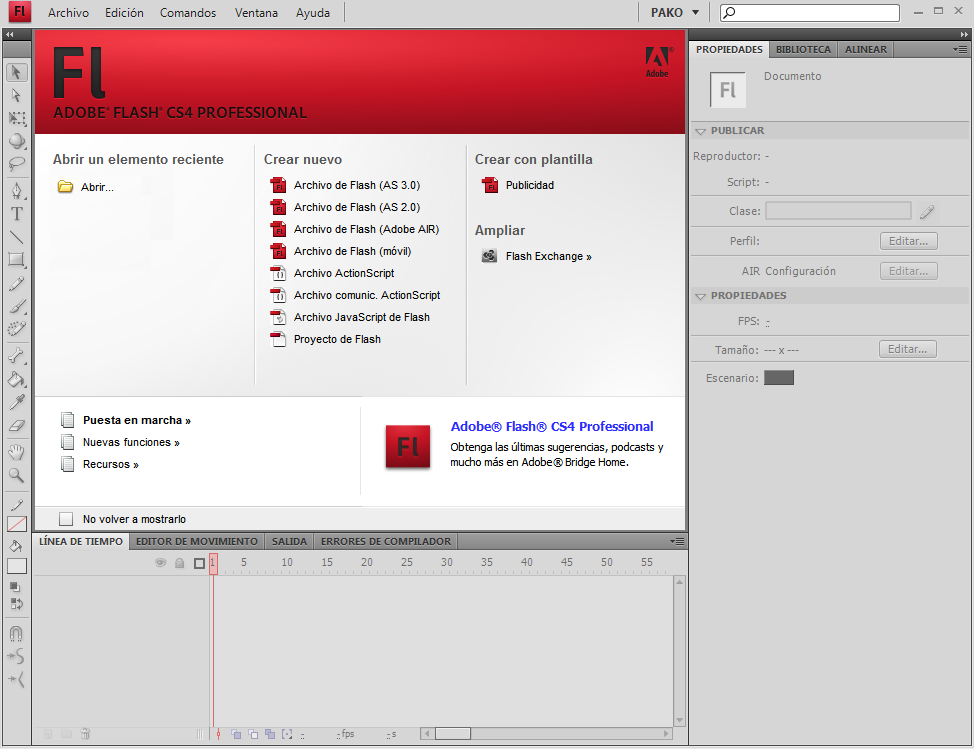The width and height of the screenshot is (974, 749).
Task: Select the Text tool
Action: pyautogui.click(x=17, y=214)
